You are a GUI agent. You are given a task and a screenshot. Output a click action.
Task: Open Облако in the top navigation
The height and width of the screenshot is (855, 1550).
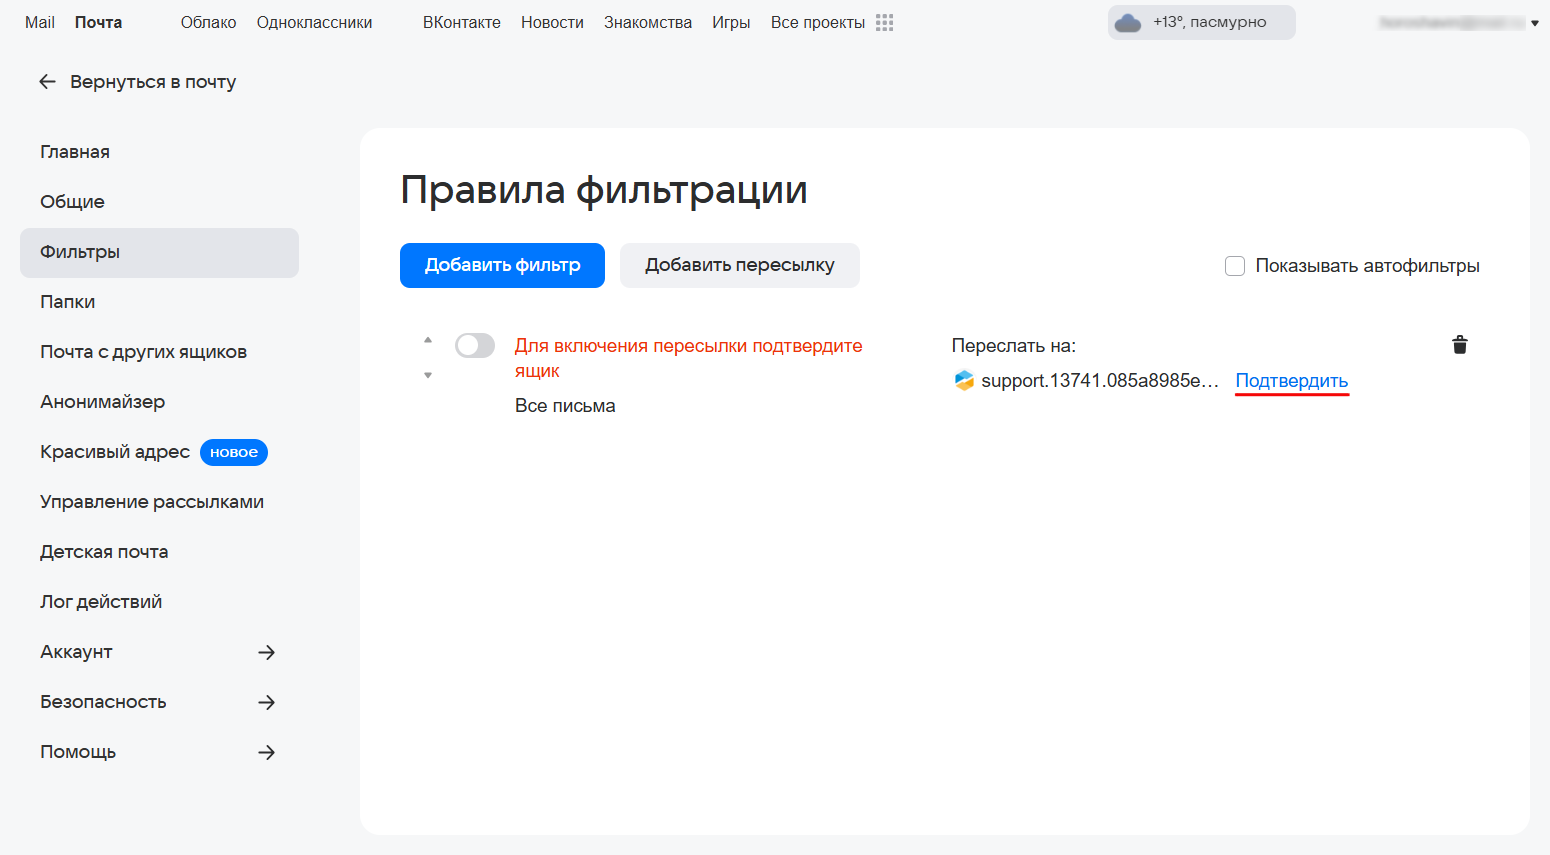coord(208,22)
